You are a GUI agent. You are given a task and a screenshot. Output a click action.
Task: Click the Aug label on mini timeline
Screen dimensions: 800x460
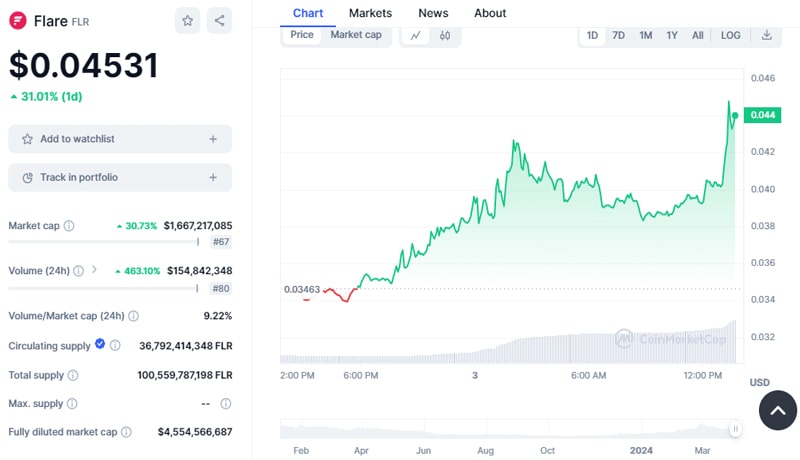pos(485,451)
